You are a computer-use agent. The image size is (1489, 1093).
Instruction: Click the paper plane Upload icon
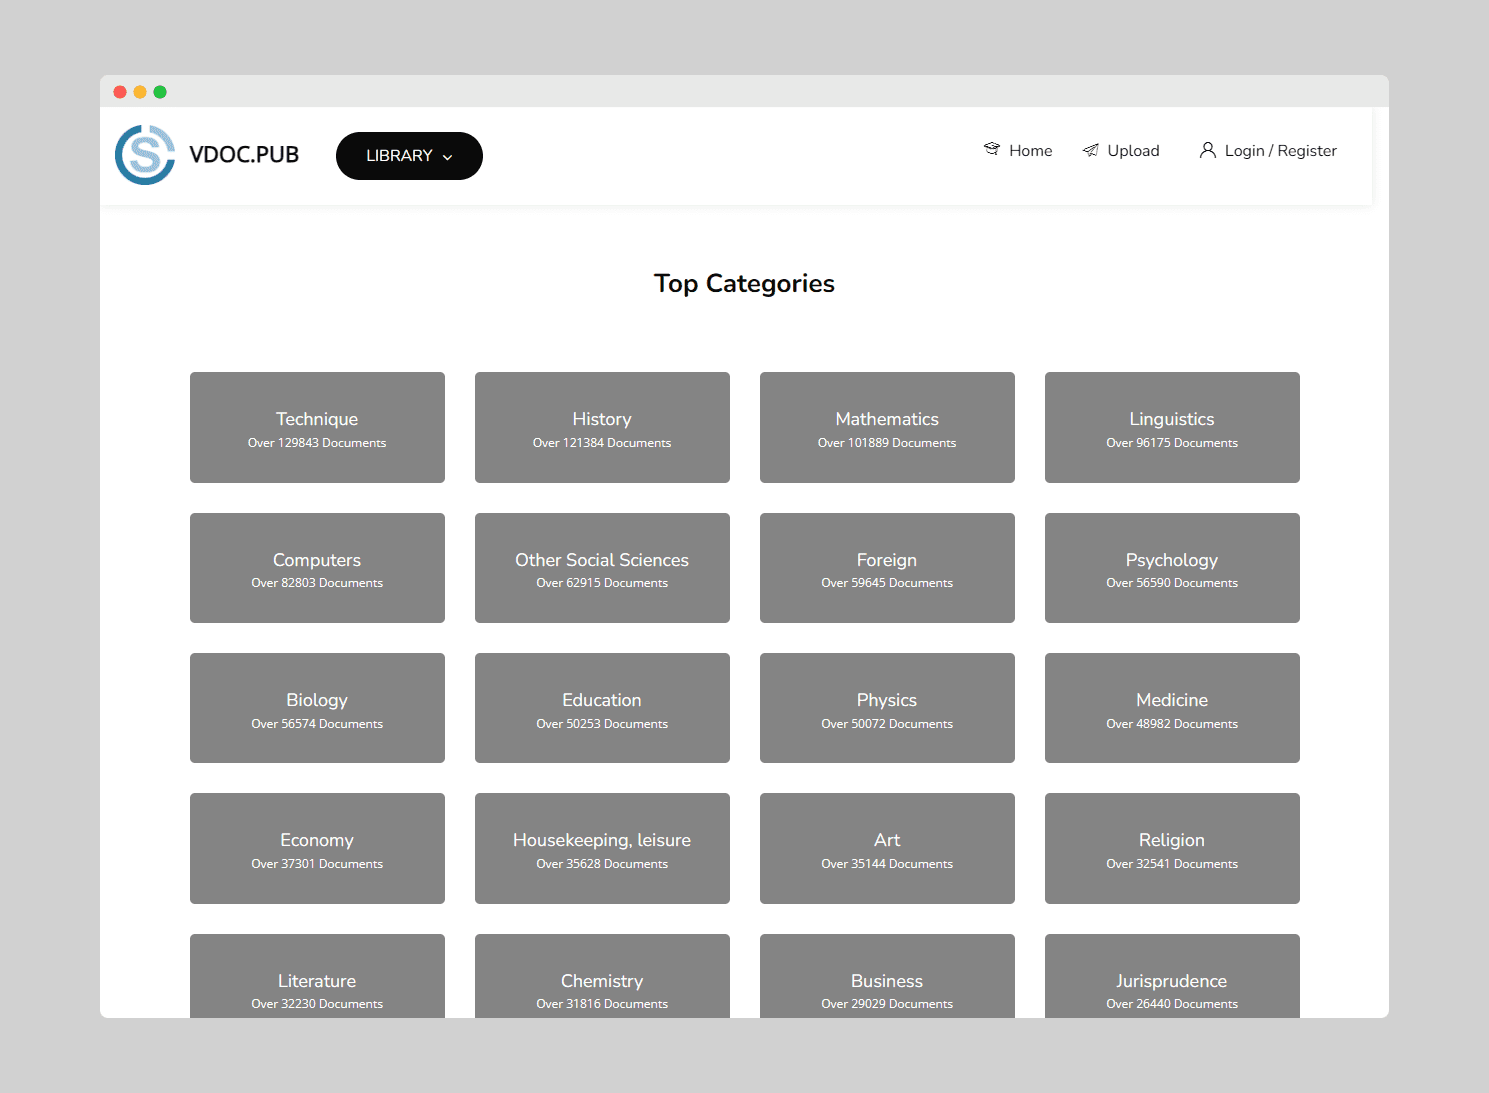[1091, 150]
